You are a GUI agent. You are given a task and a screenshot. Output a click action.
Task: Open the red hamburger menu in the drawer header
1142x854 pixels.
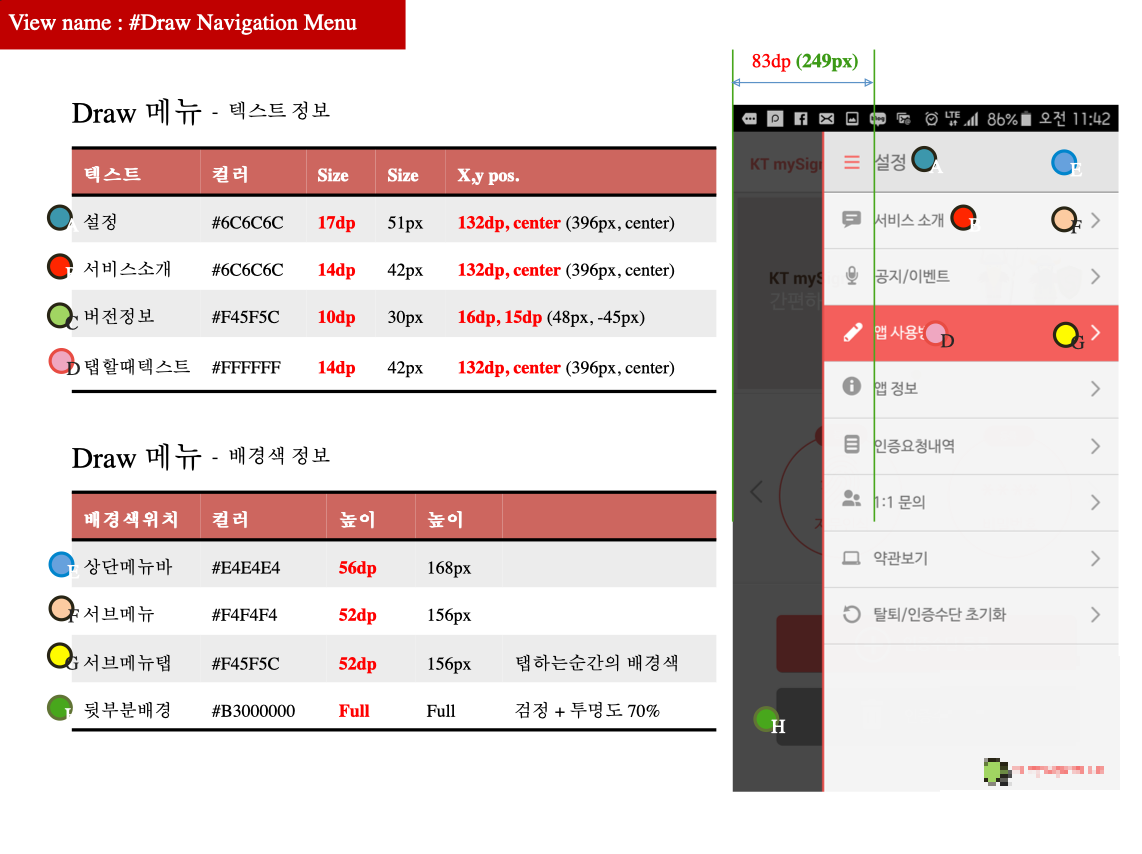tap(851, 160)
